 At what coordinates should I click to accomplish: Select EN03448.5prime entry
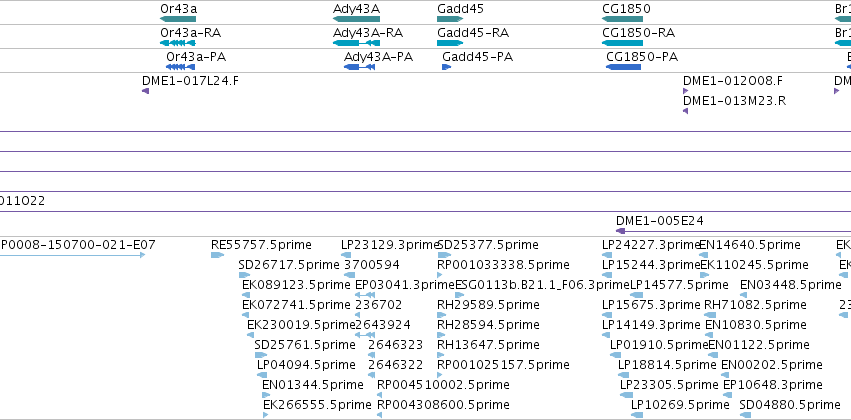point(744,295)
